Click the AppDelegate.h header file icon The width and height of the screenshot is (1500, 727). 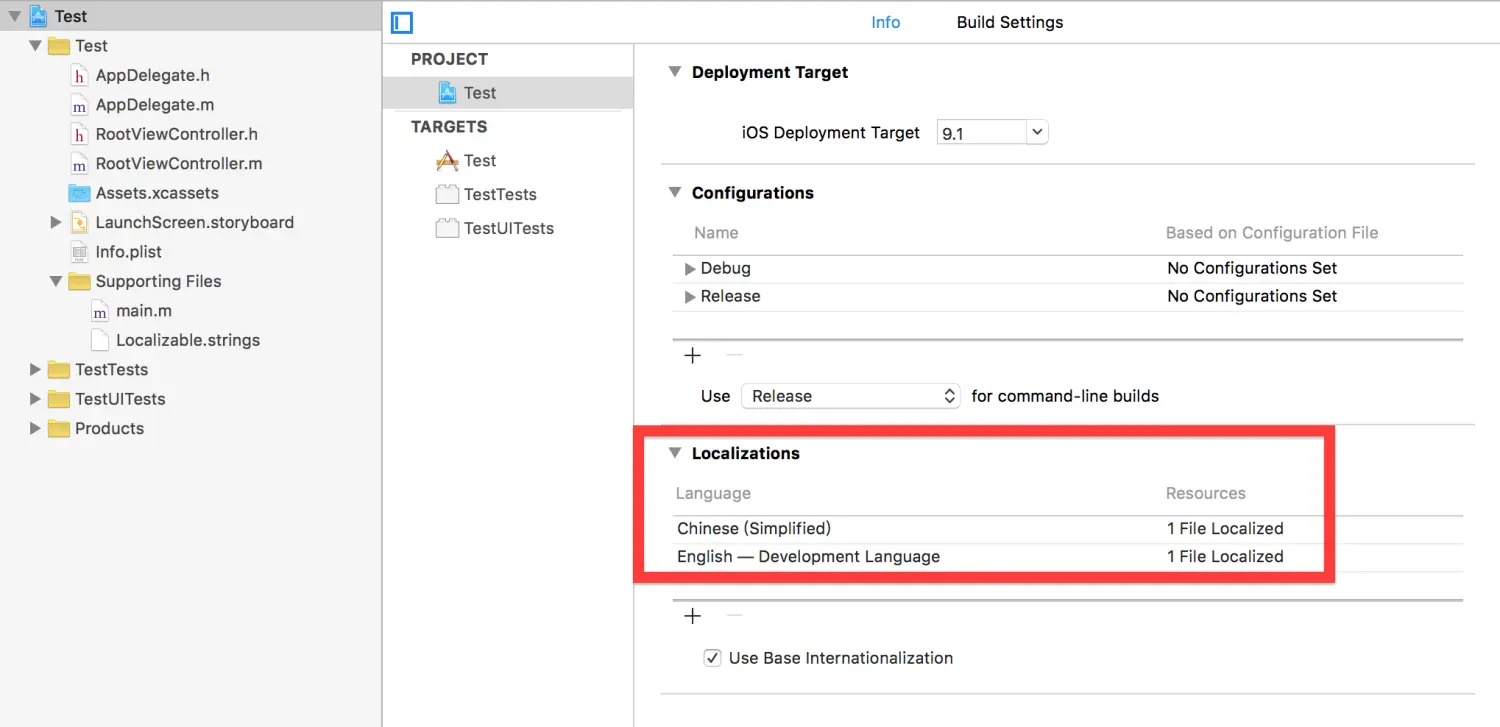click(79, 75)
